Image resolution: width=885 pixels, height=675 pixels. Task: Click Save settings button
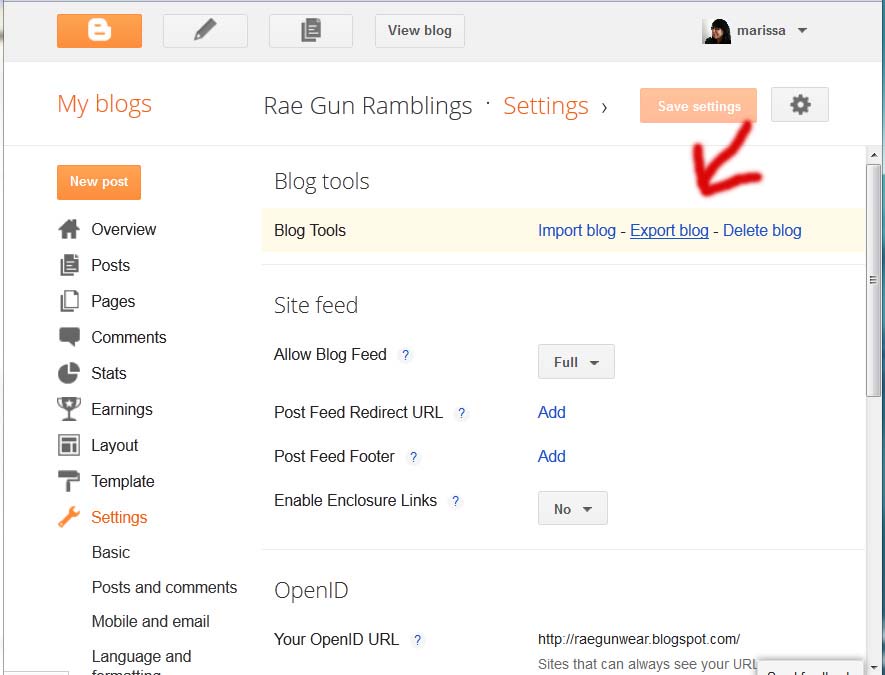click(698, 106)
